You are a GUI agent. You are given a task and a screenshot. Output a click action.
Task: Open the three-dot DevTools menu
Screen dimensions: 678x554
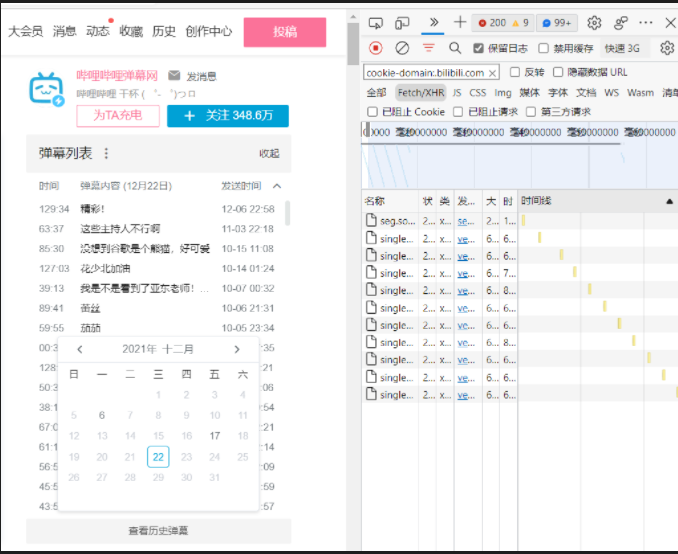tap(646, 22)
